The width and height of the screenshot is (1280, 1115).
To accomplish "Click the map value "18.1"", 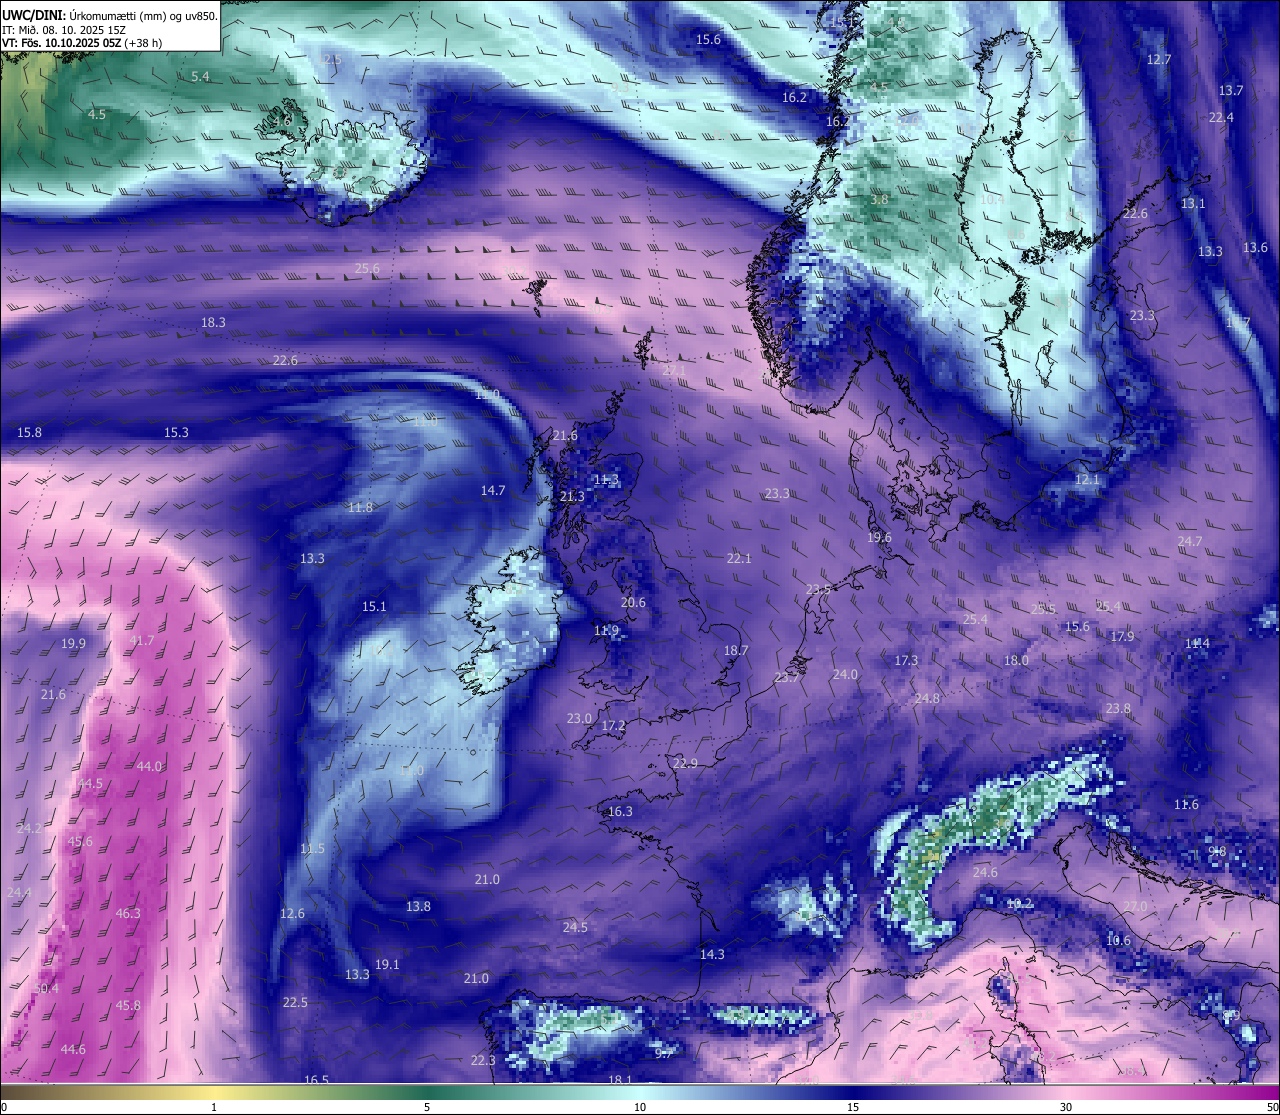I will click(x=620, y=1080).
